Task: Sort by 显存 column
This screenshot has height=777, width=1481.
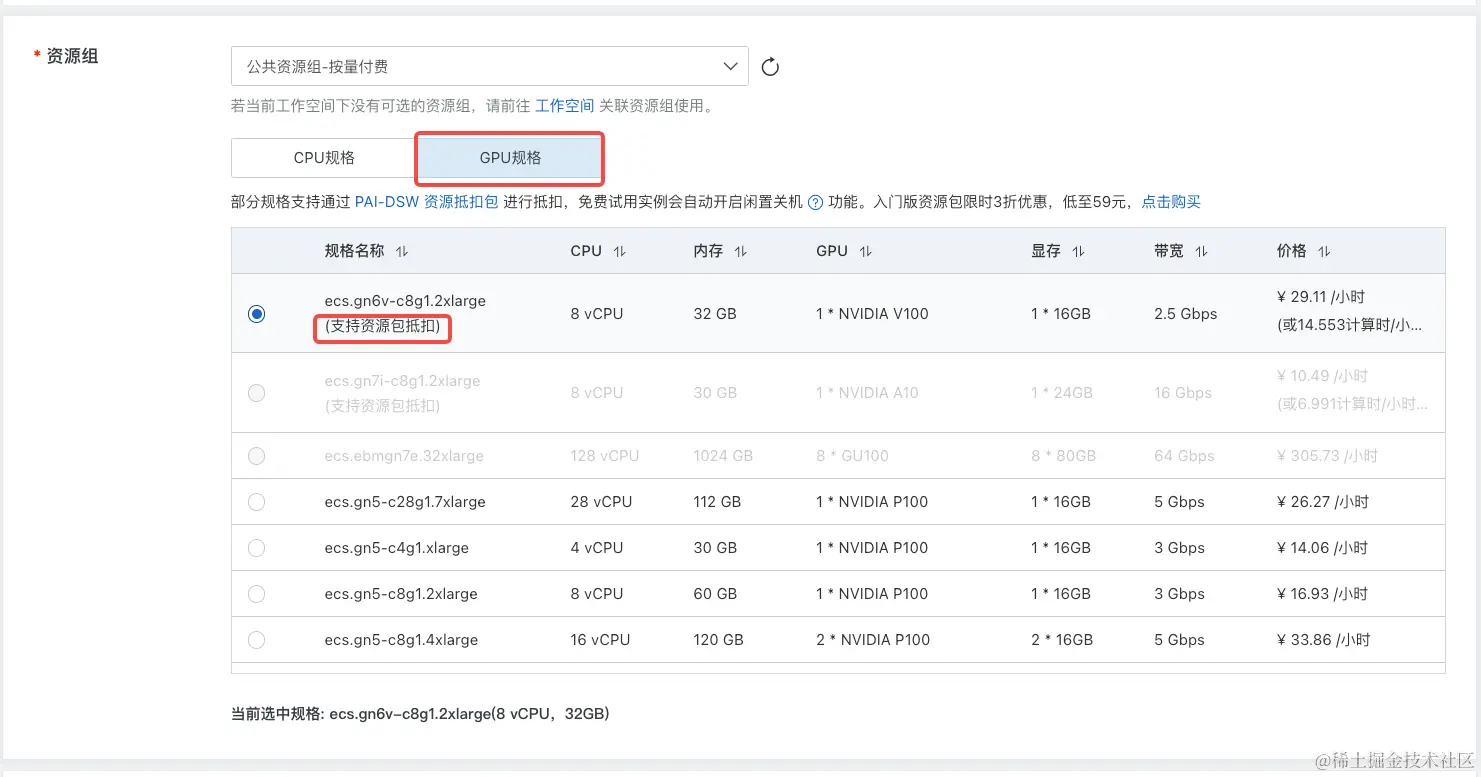Action: (x=1078, y=252)
